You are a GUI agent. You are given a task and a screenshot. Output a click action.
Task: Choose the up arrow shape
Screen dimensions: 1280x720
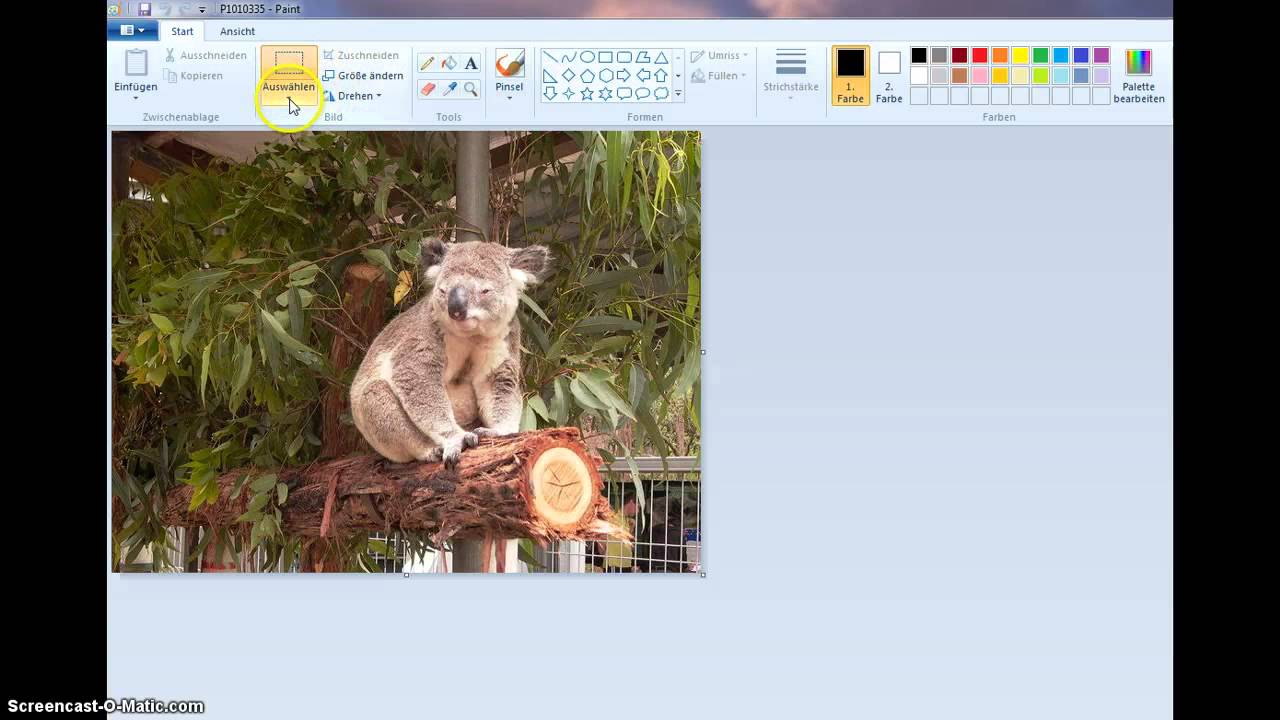[x=661, y=75]
